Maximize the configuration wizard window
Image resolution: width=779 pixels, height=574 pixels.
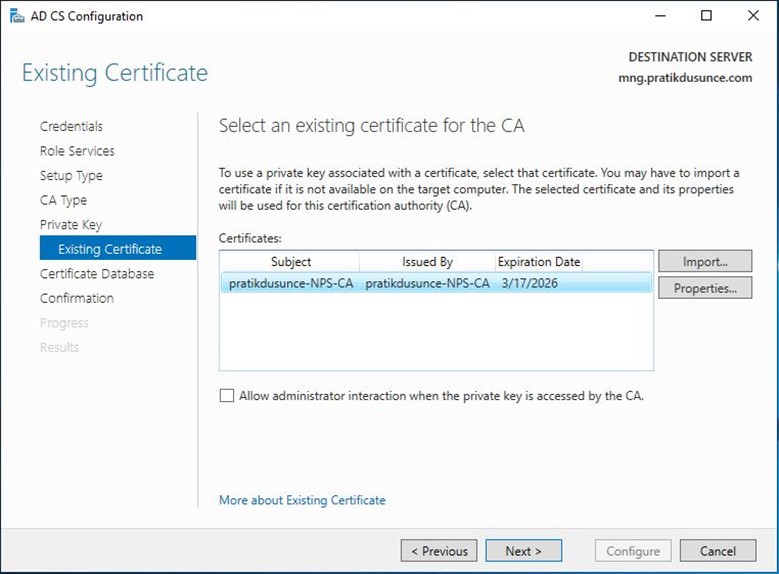[706, 16]
